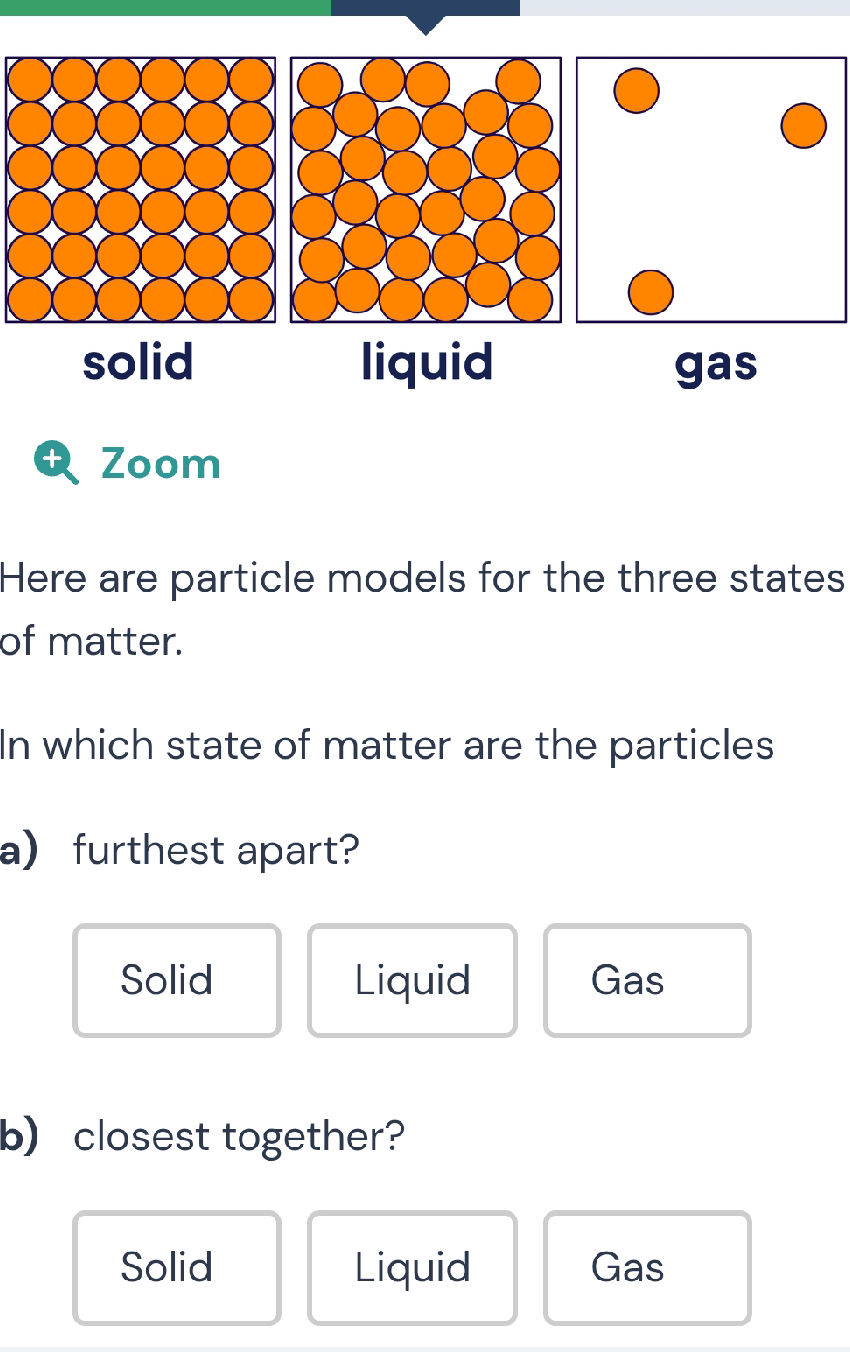The image size is (850, 1355).
Task: Click the bottom orange particle in gas box
Action: (651, 291)
